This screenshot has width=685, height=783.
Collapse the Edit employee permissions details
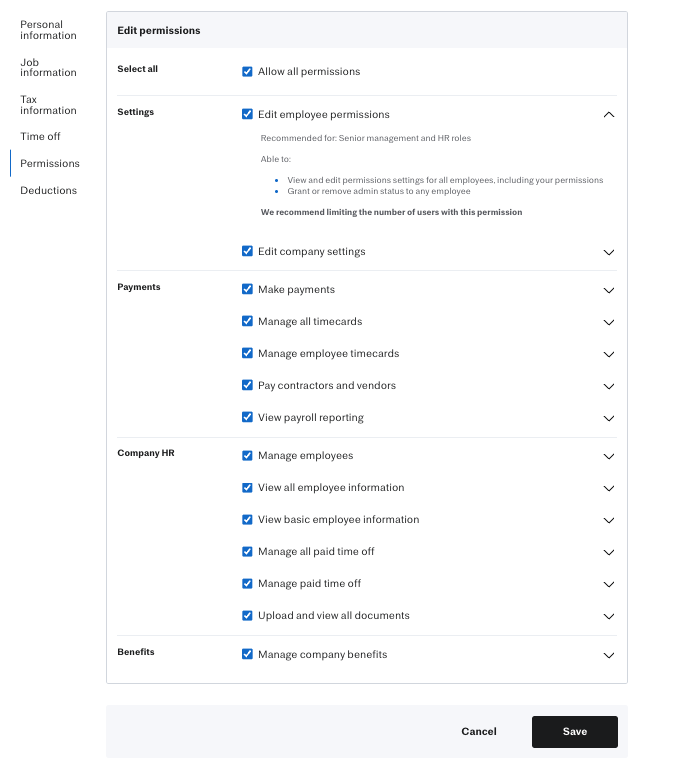609,115
